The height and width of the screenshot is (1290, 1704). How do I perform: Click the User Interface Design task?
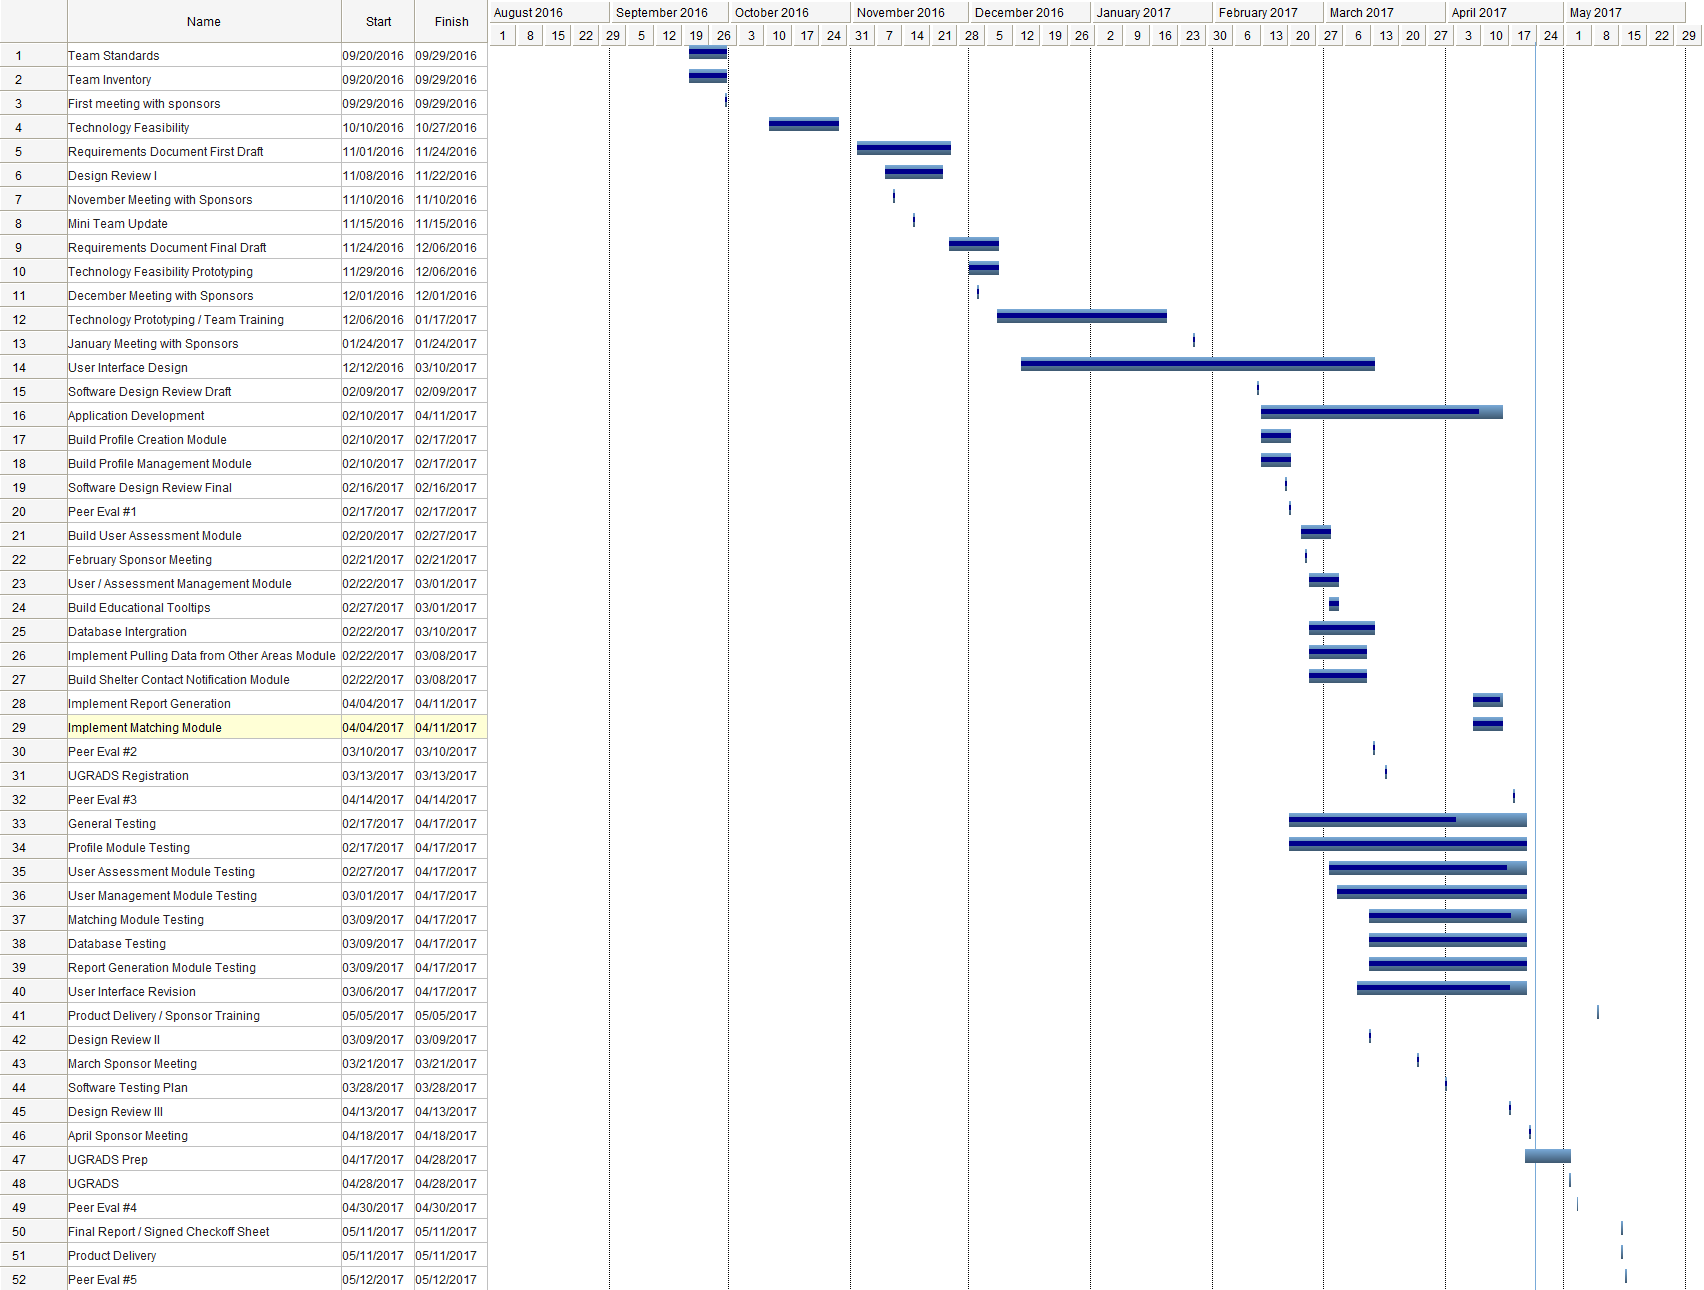(128, 368)
